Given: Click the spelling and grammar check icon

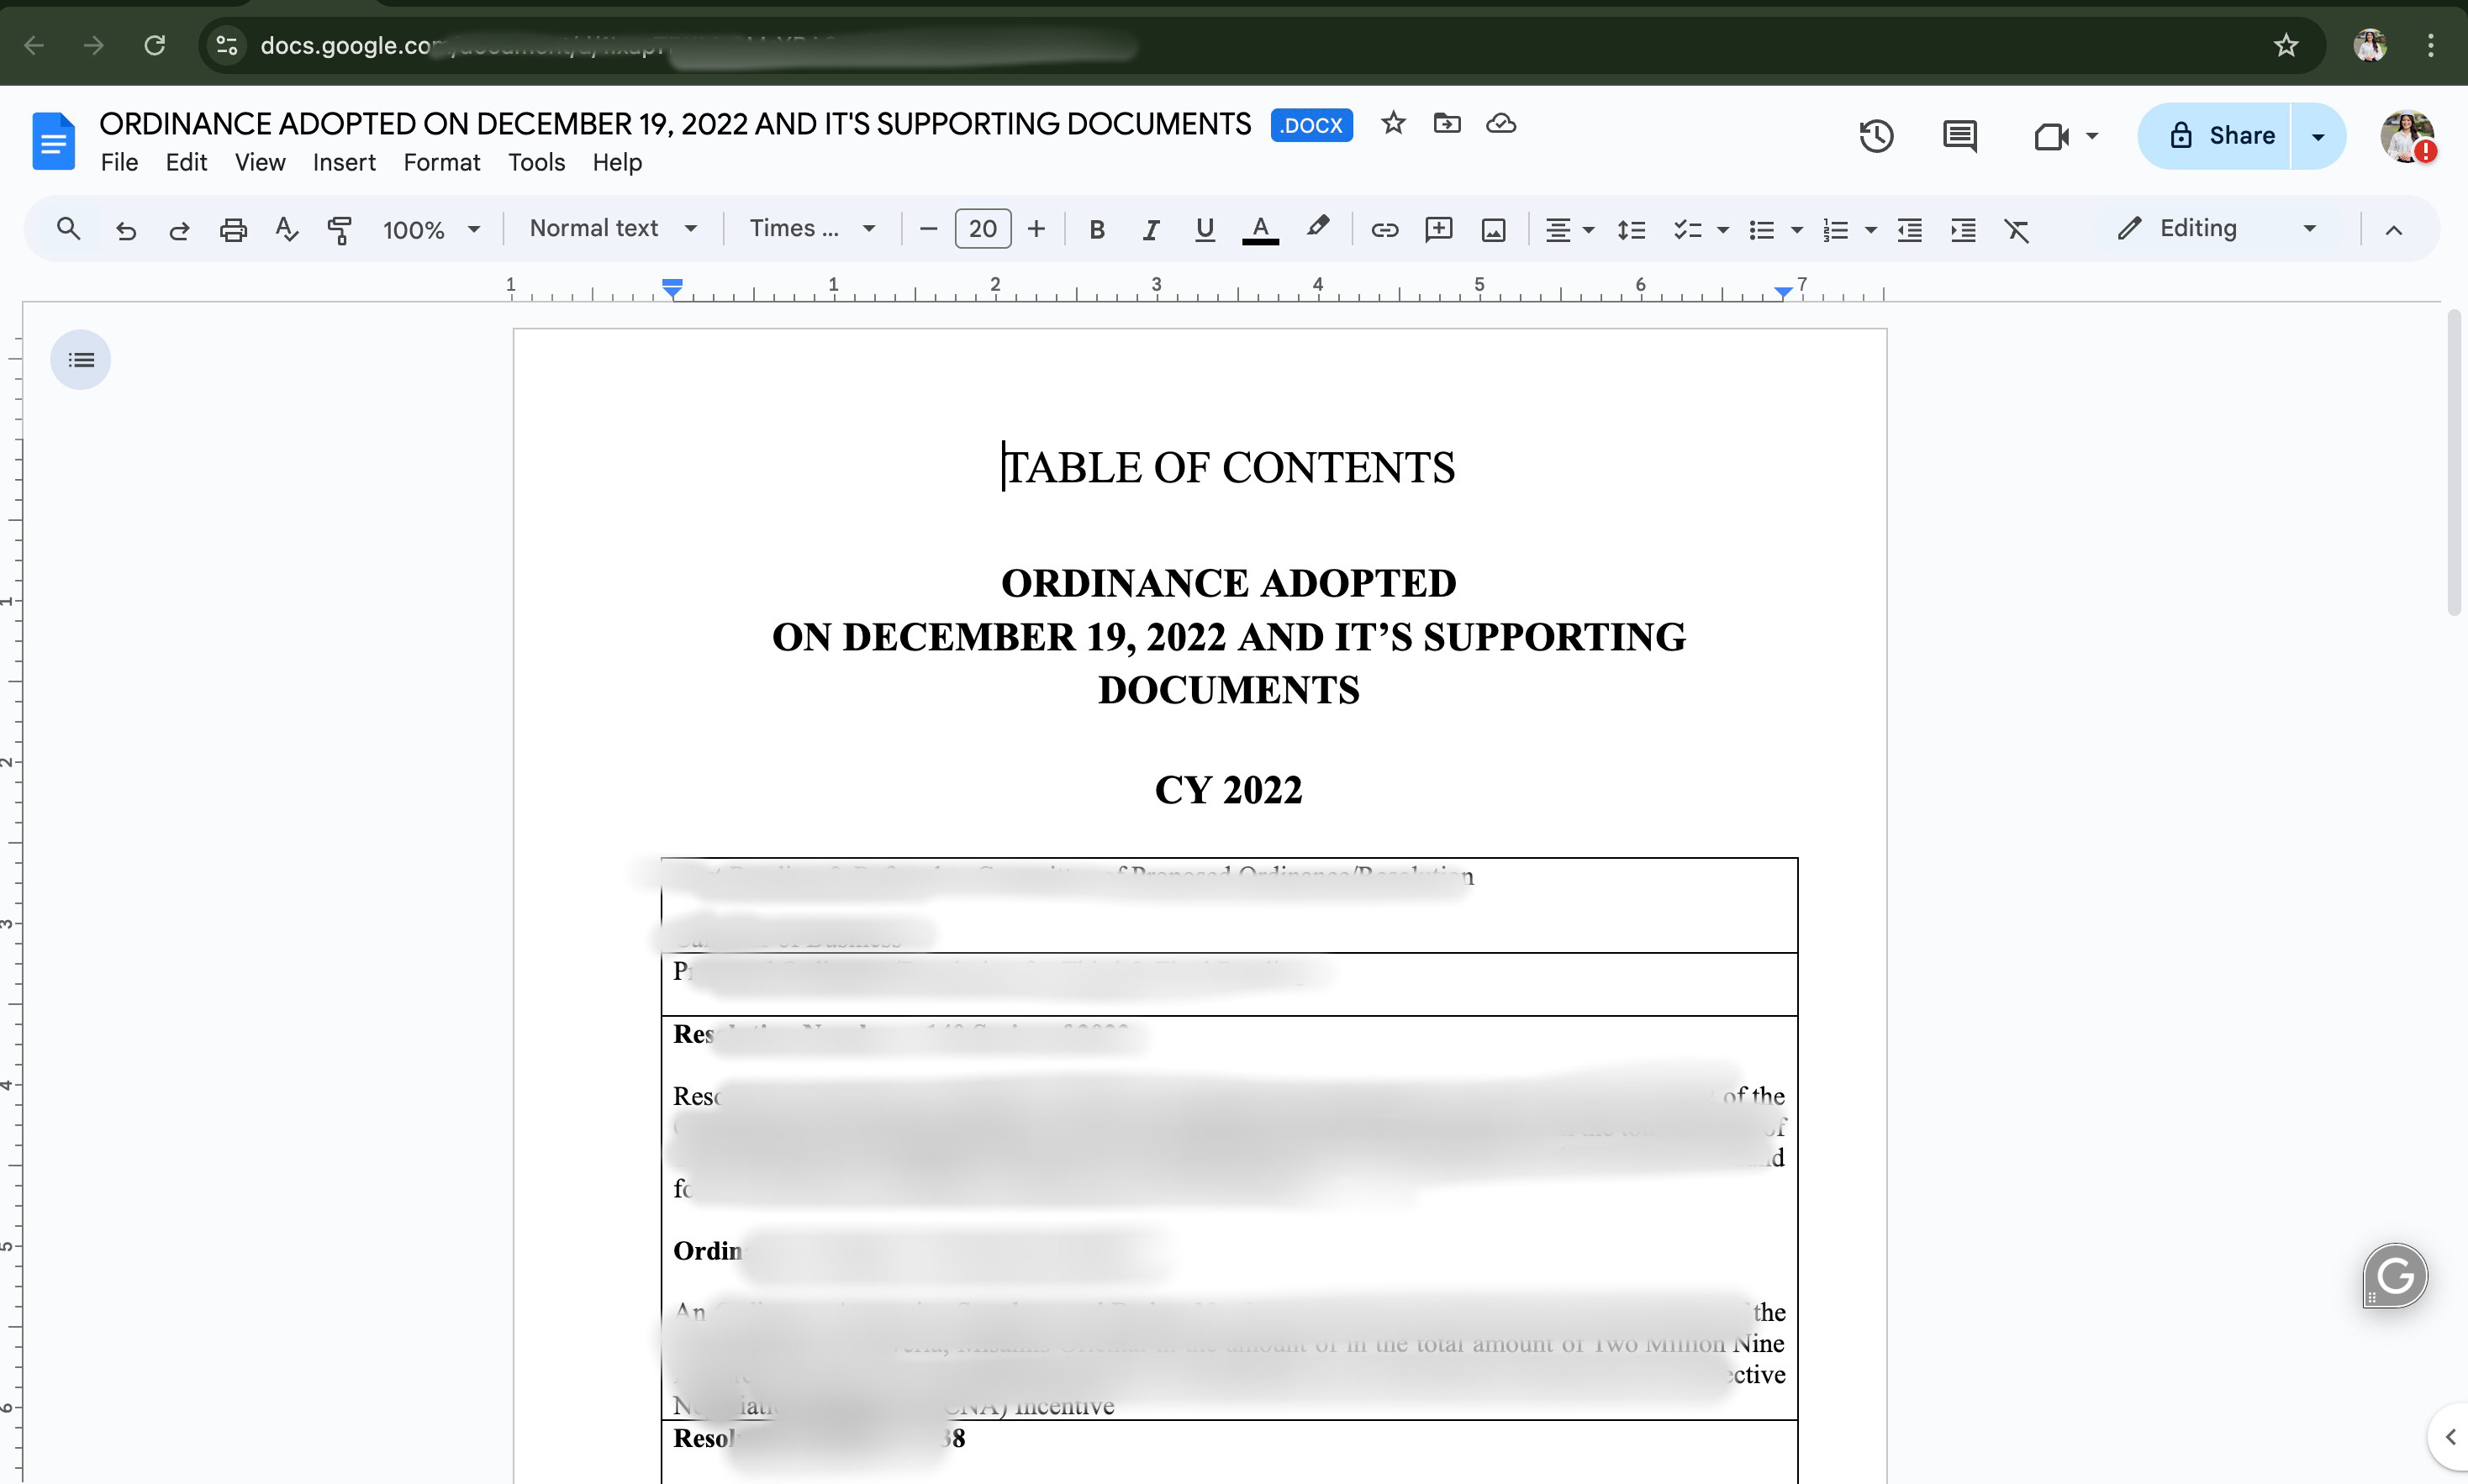Looking at the screenshot, I should (x=286, y=230).
